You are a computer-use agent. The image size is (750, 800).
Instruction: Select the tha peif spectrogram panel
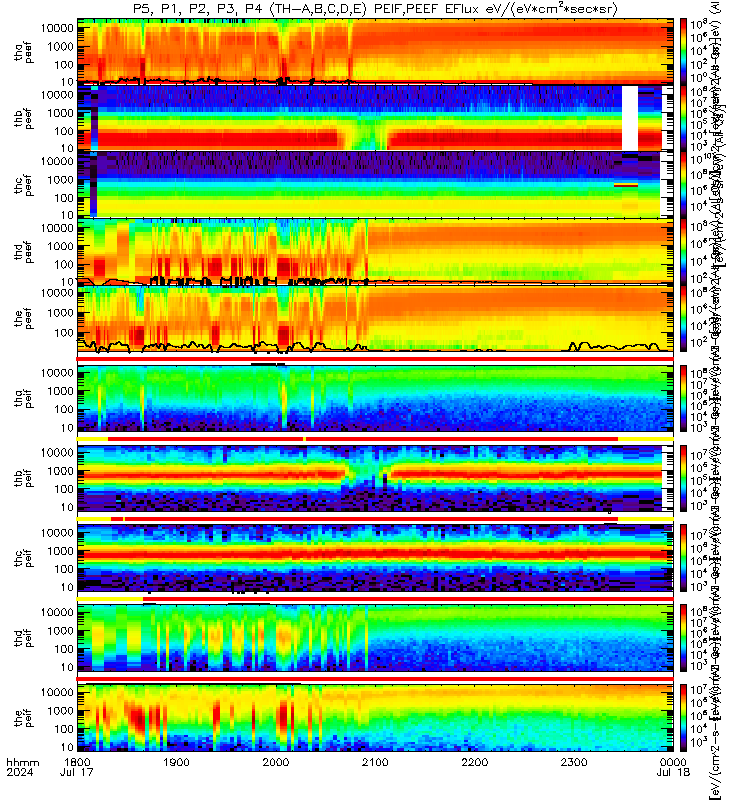(375, 398)
